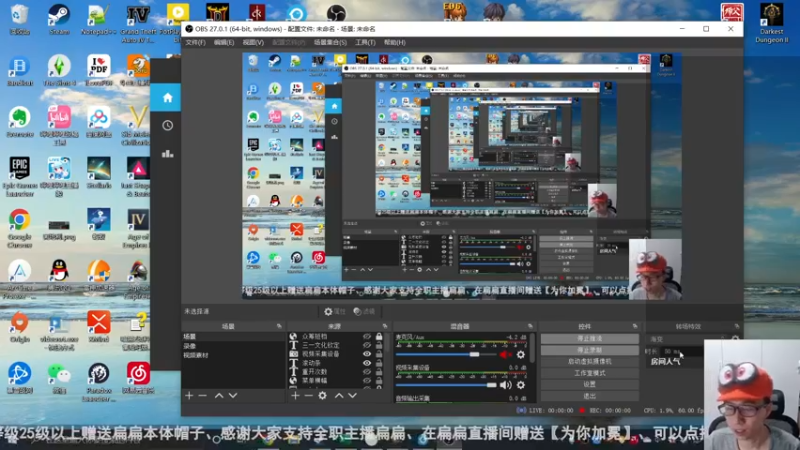Click the 停止推流 button
This screenshot has height=450, width=800.
tap(589, 339)
